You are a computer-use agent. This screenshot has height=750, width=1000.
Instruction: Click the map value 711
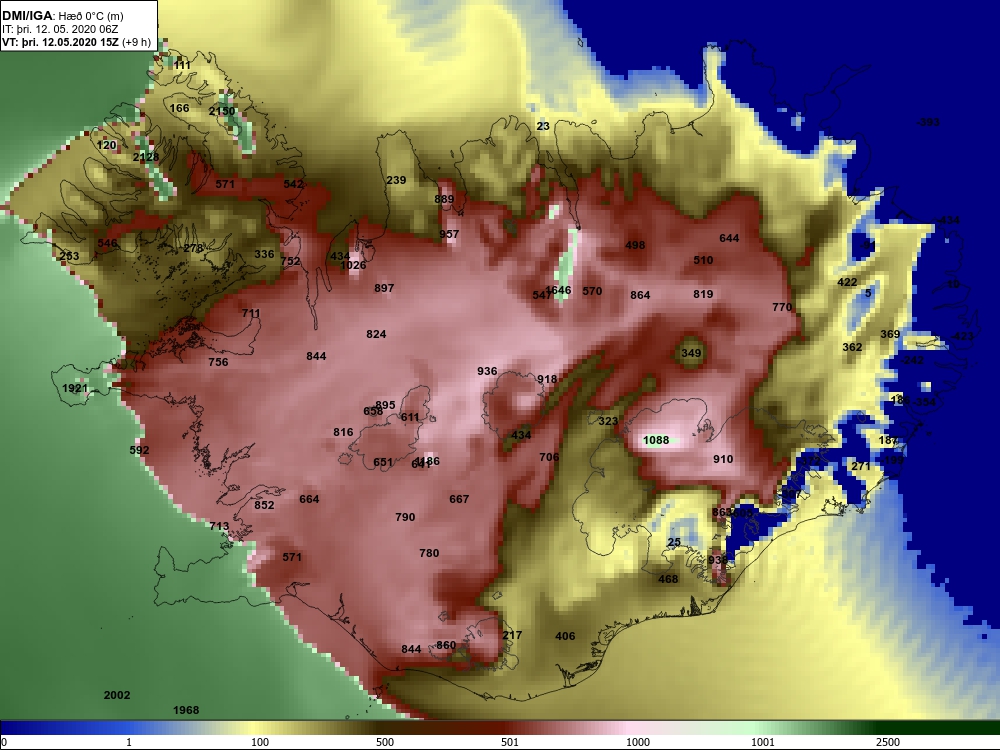251,313
